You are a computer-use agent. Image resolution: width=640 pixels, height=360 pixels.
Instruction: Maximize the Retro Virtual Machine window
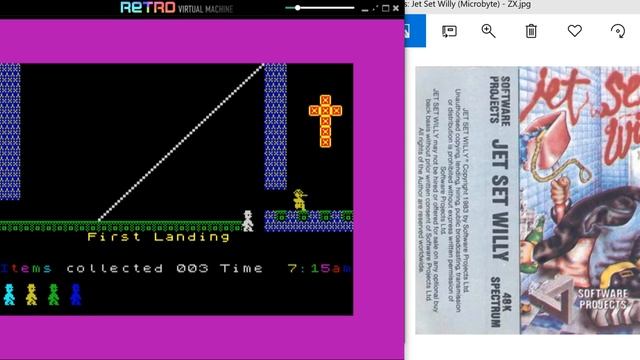(x=385, y=8)
